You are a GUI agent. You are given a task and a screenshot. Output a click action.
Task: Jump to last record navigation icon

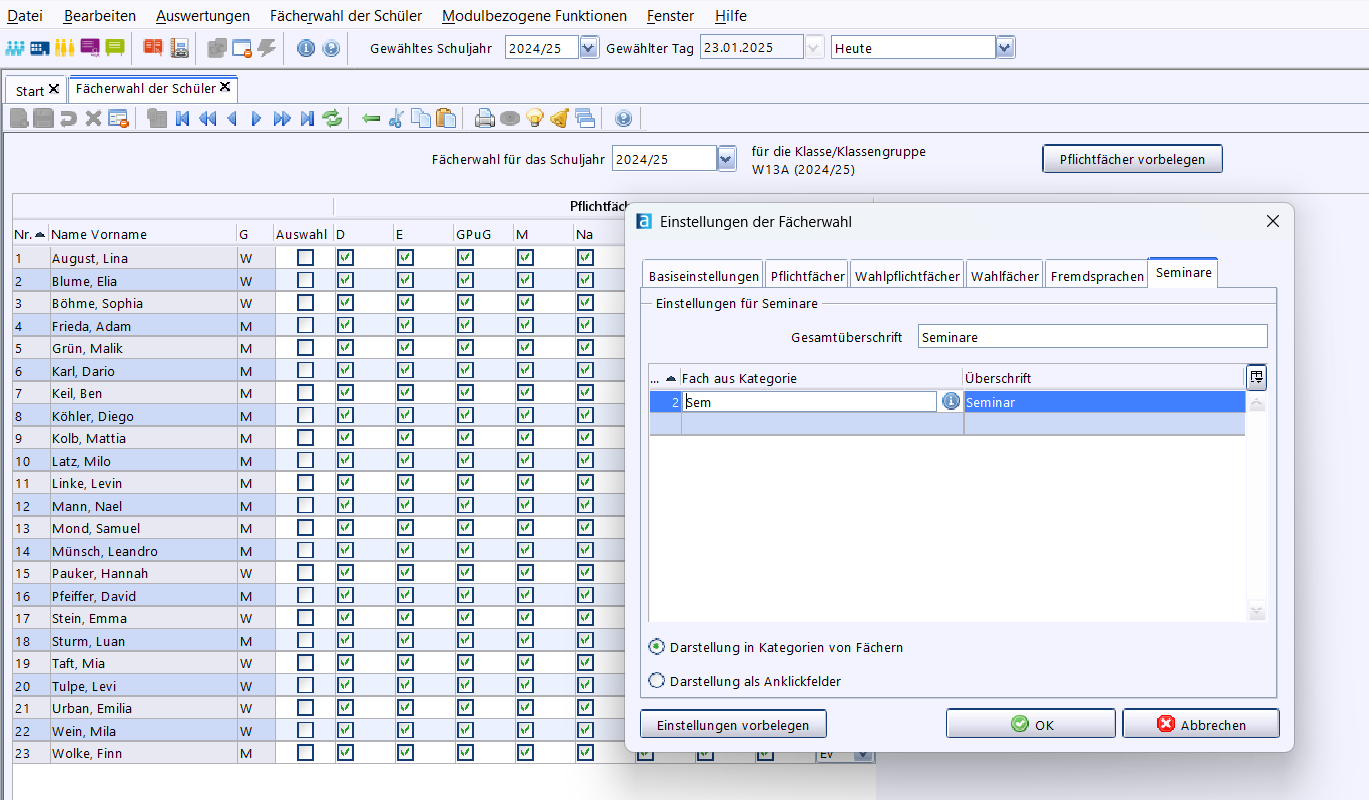click(x=307, y=119)
